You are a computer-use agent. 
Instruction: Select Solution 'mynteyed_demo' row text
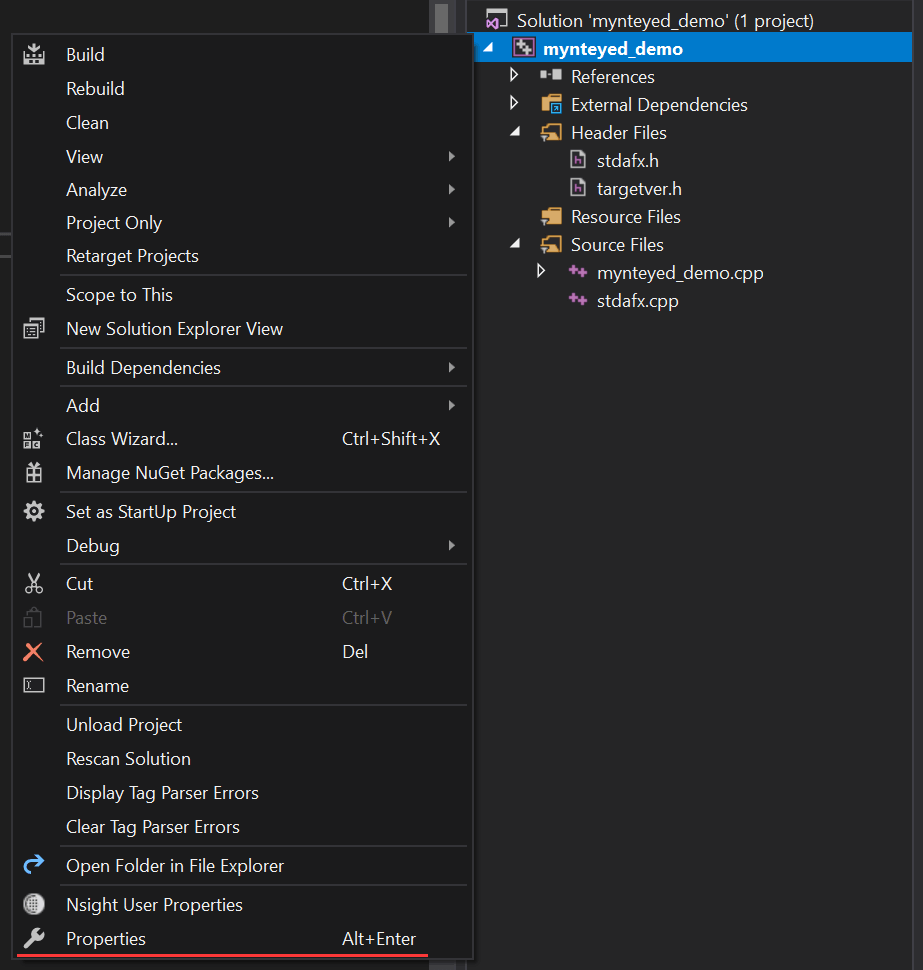665,20
